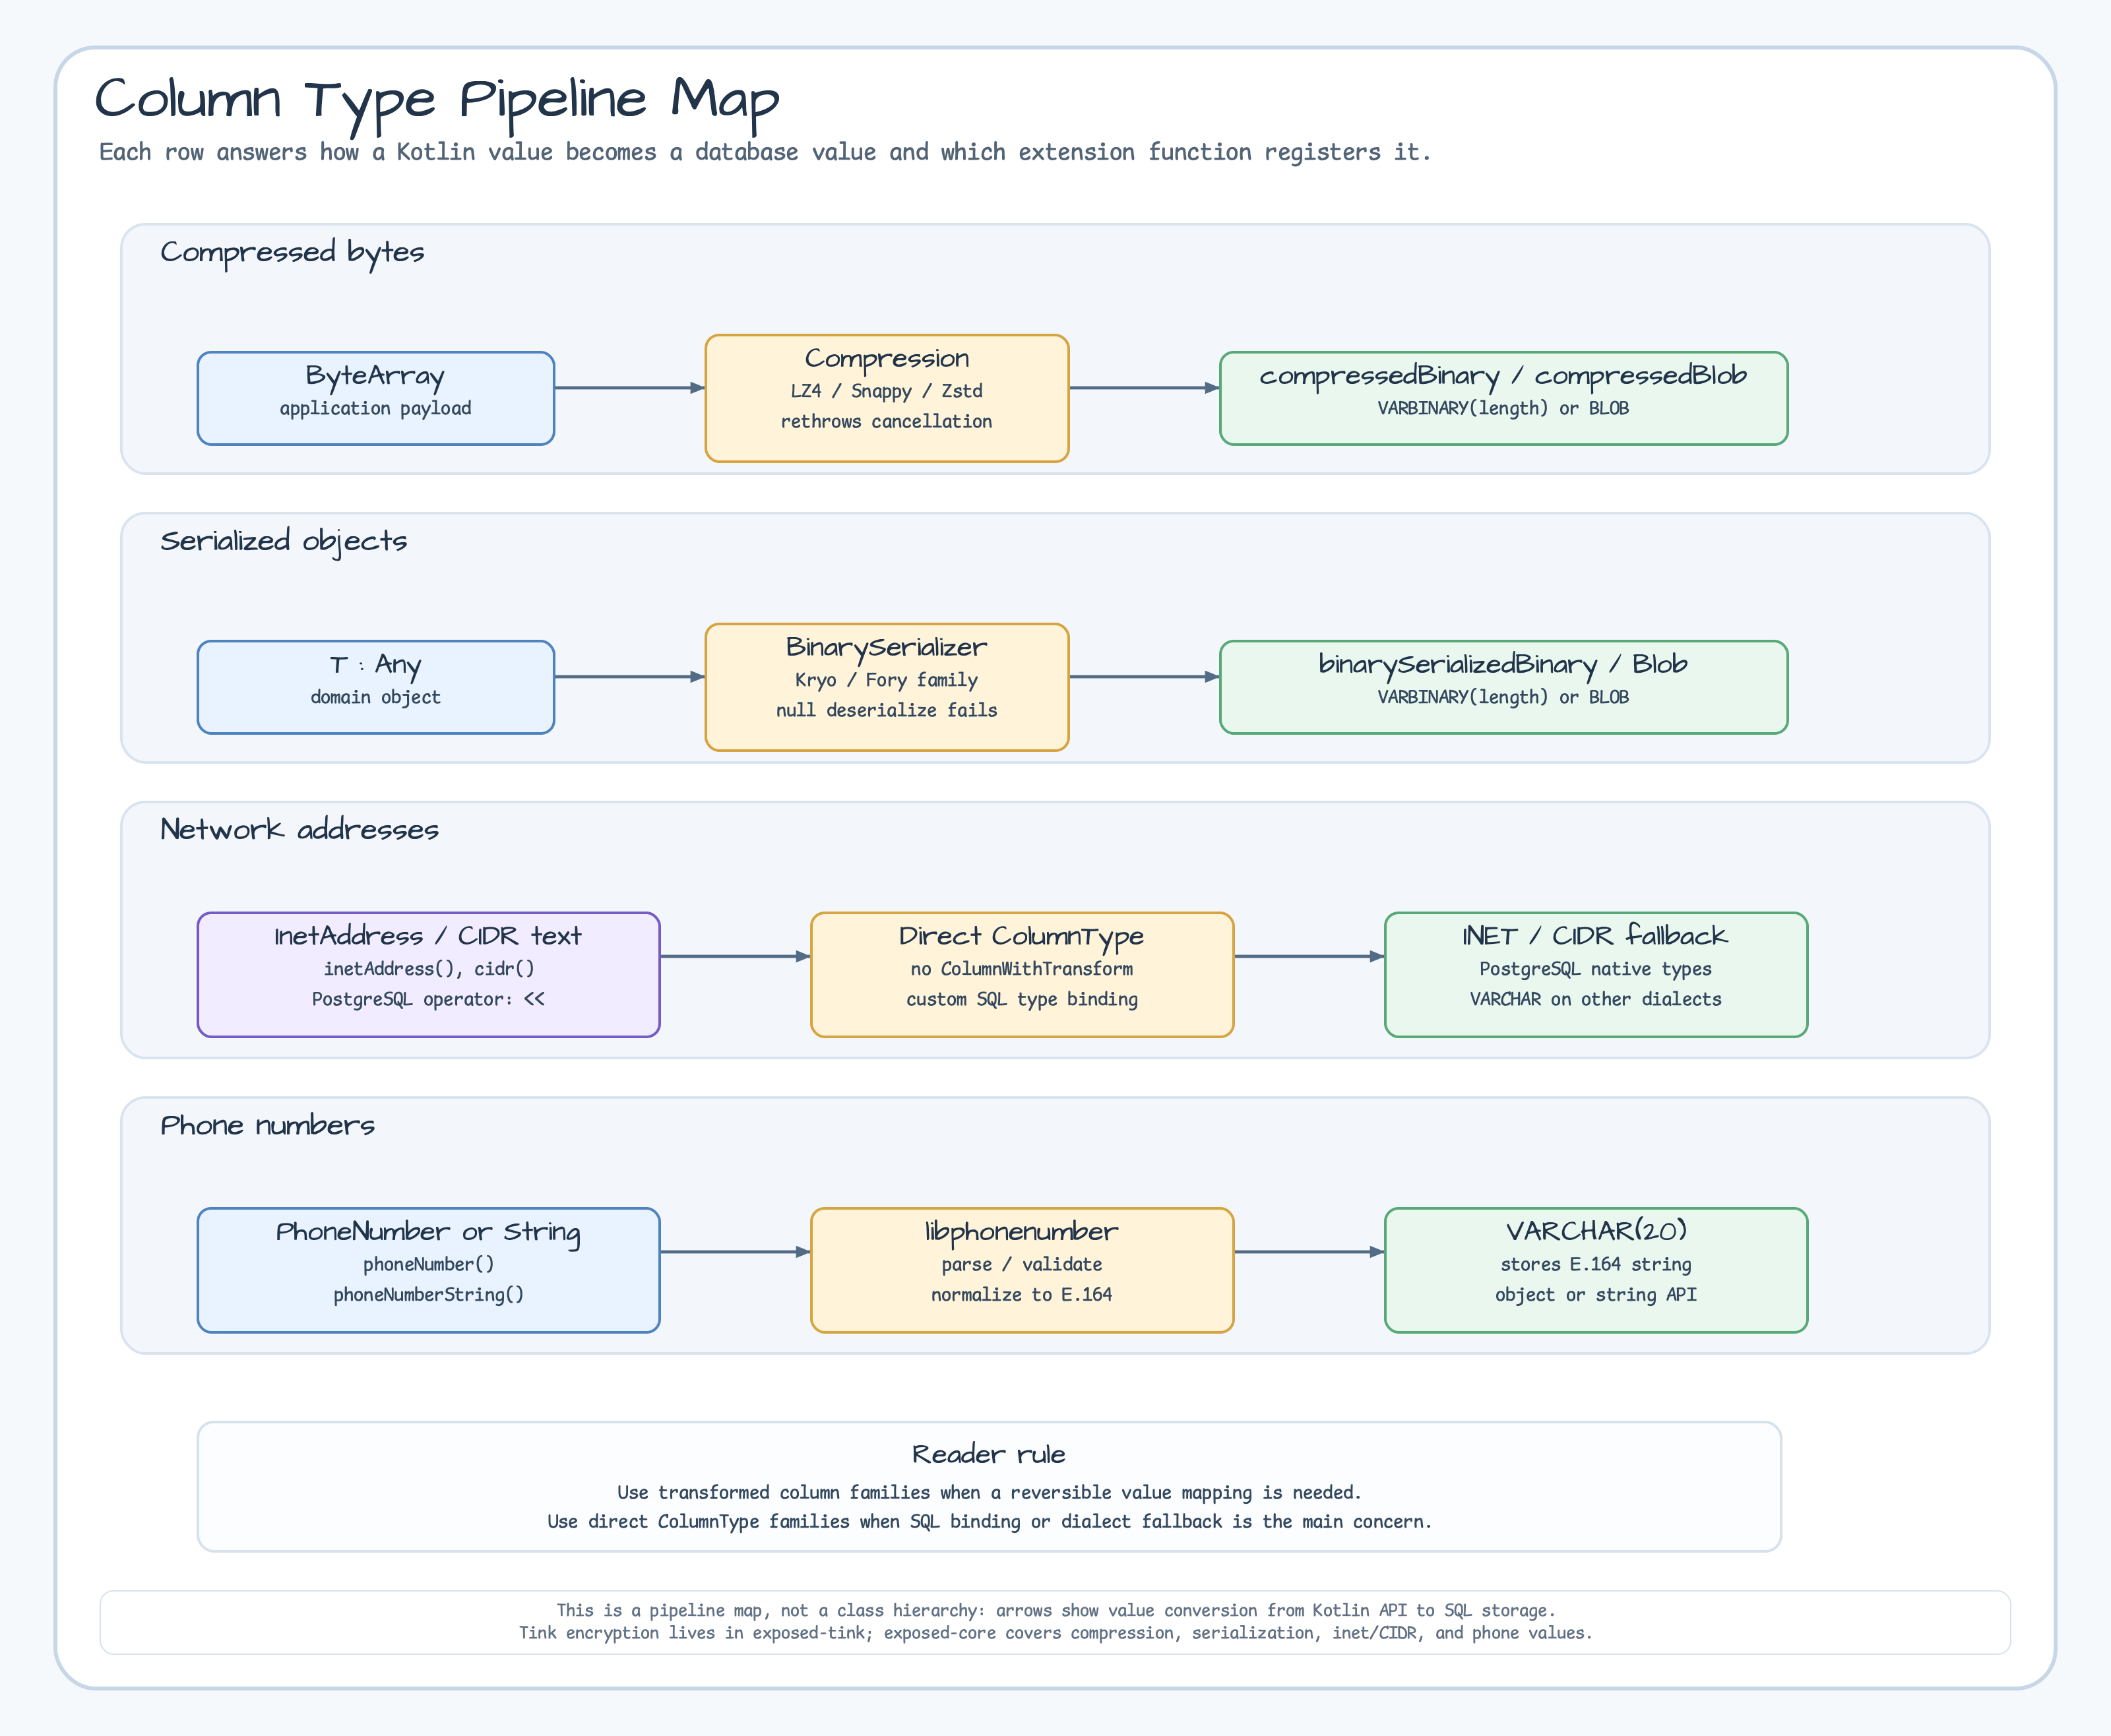Click footer line 'Tink encryption lives in exposed-tink'
This screenshot has width=2111, height=1736.
pyautogui.click(x=1056, y=1633)
